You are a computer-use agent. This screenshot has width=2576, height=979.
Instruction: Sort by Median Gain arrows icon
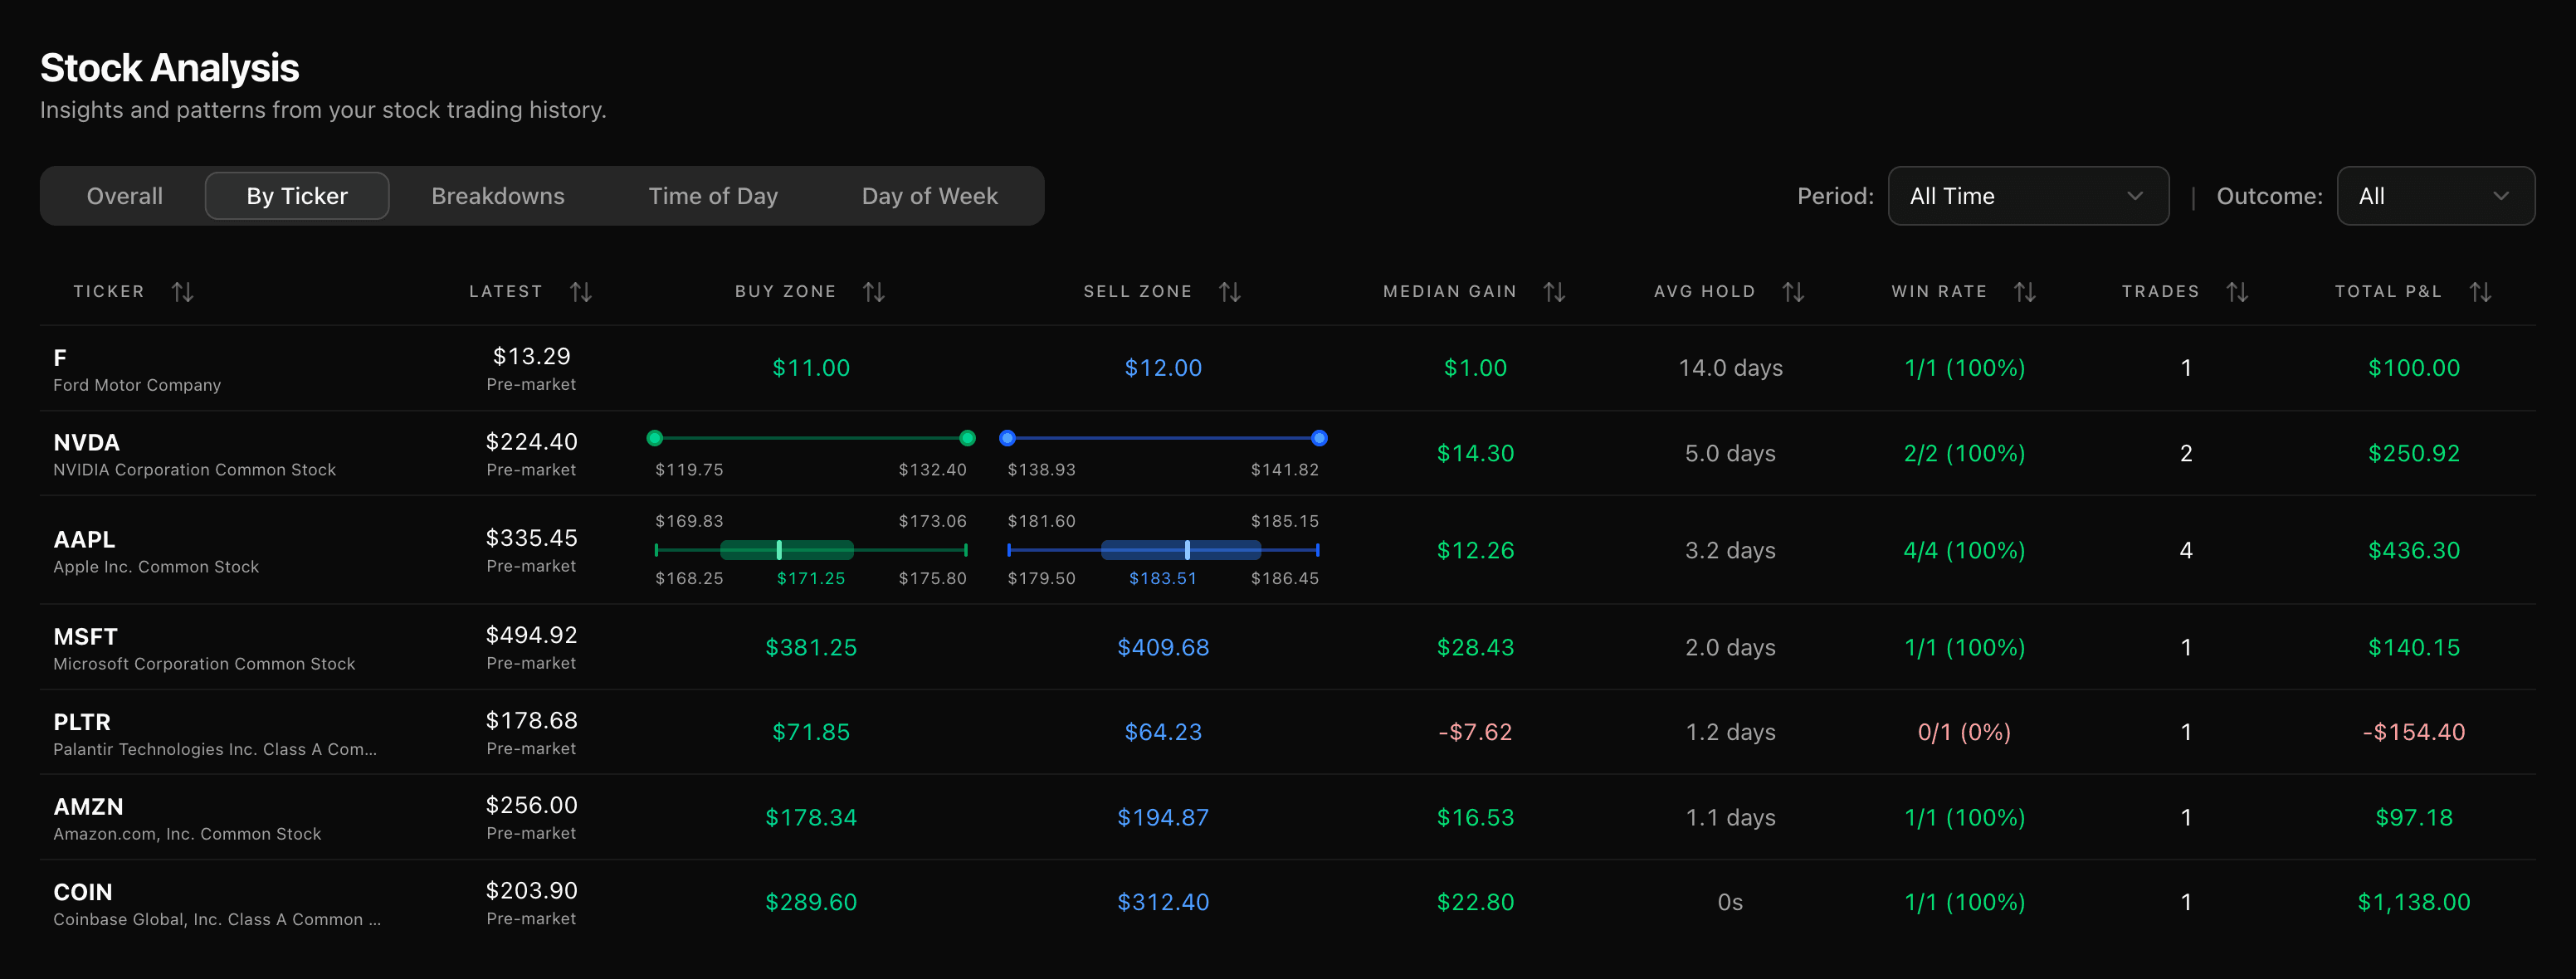[x=1554, y=292]
